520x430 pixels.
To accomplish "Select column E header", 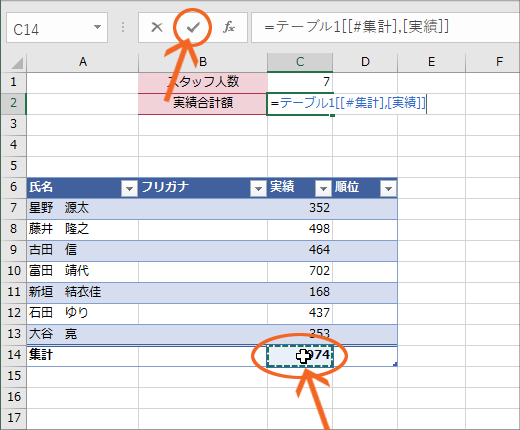I will 431,62.
